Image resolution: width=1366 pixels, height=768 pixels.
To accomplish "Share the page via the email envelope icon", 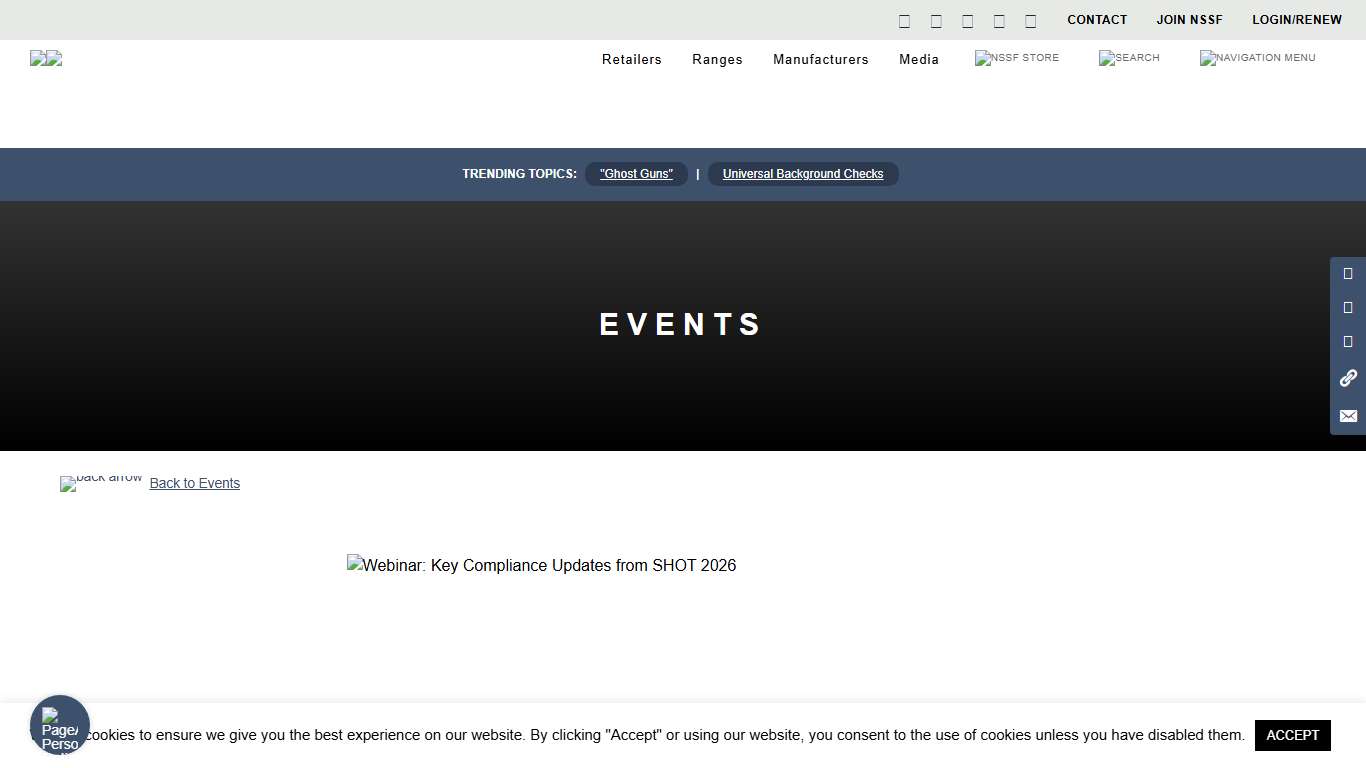I will click(x=1347, y=416).
